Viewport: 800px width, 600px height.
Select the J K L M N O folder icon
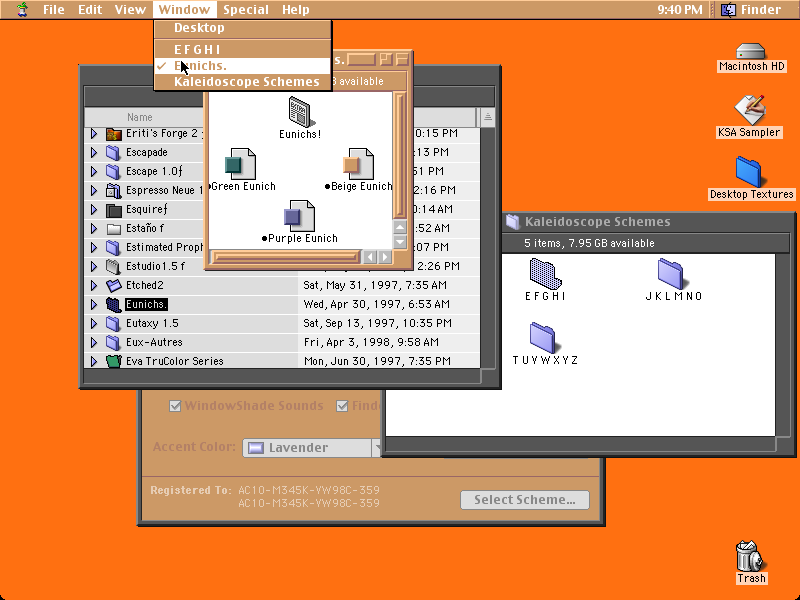(x=671, y=273)
